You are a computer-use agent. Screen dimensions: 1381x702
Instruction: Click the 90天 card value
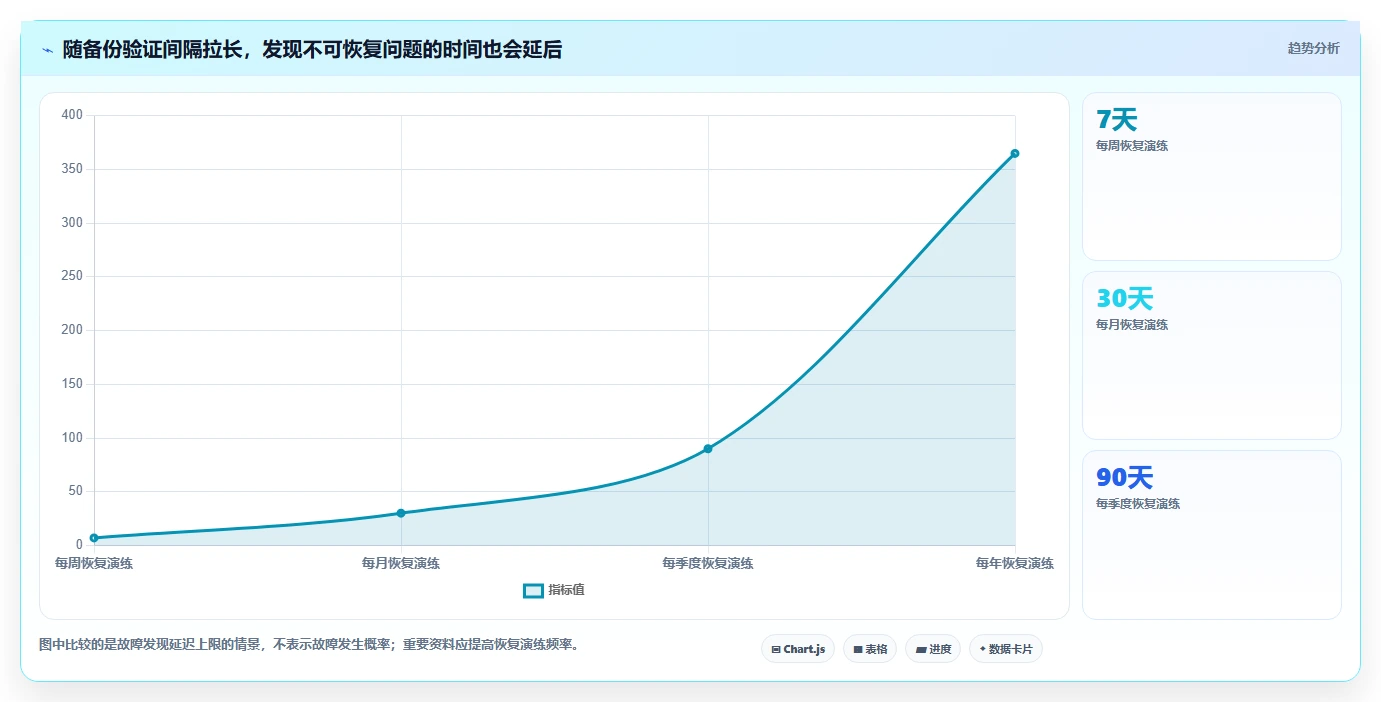[1125, 478]
